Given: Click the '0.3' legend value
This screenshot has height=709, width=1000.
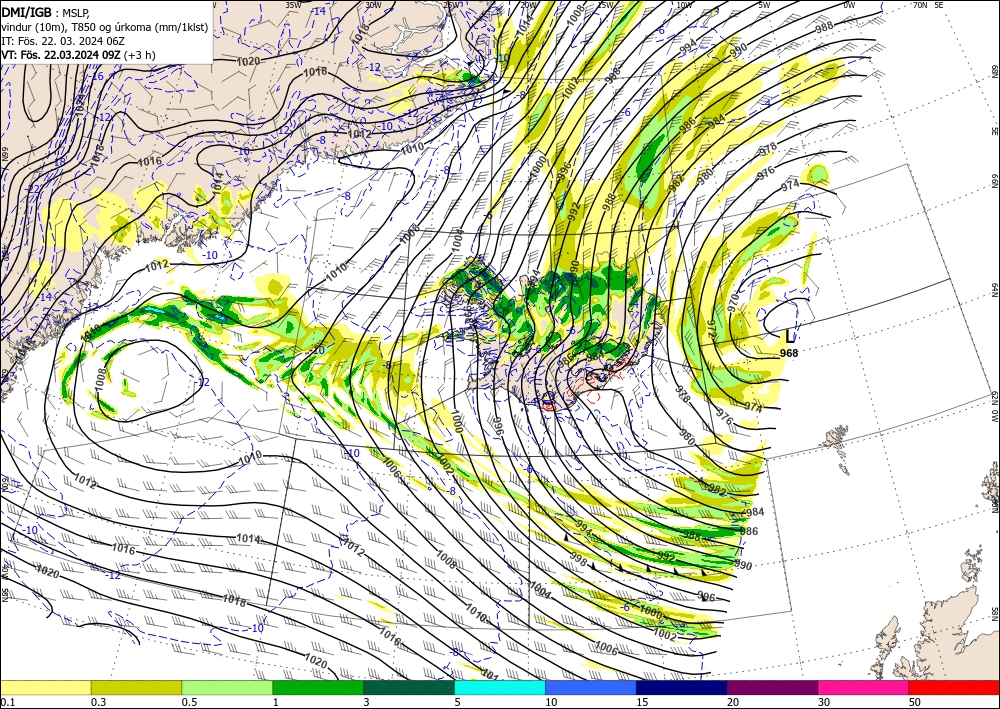Looking at the screenshot, I should click(98, 702).
